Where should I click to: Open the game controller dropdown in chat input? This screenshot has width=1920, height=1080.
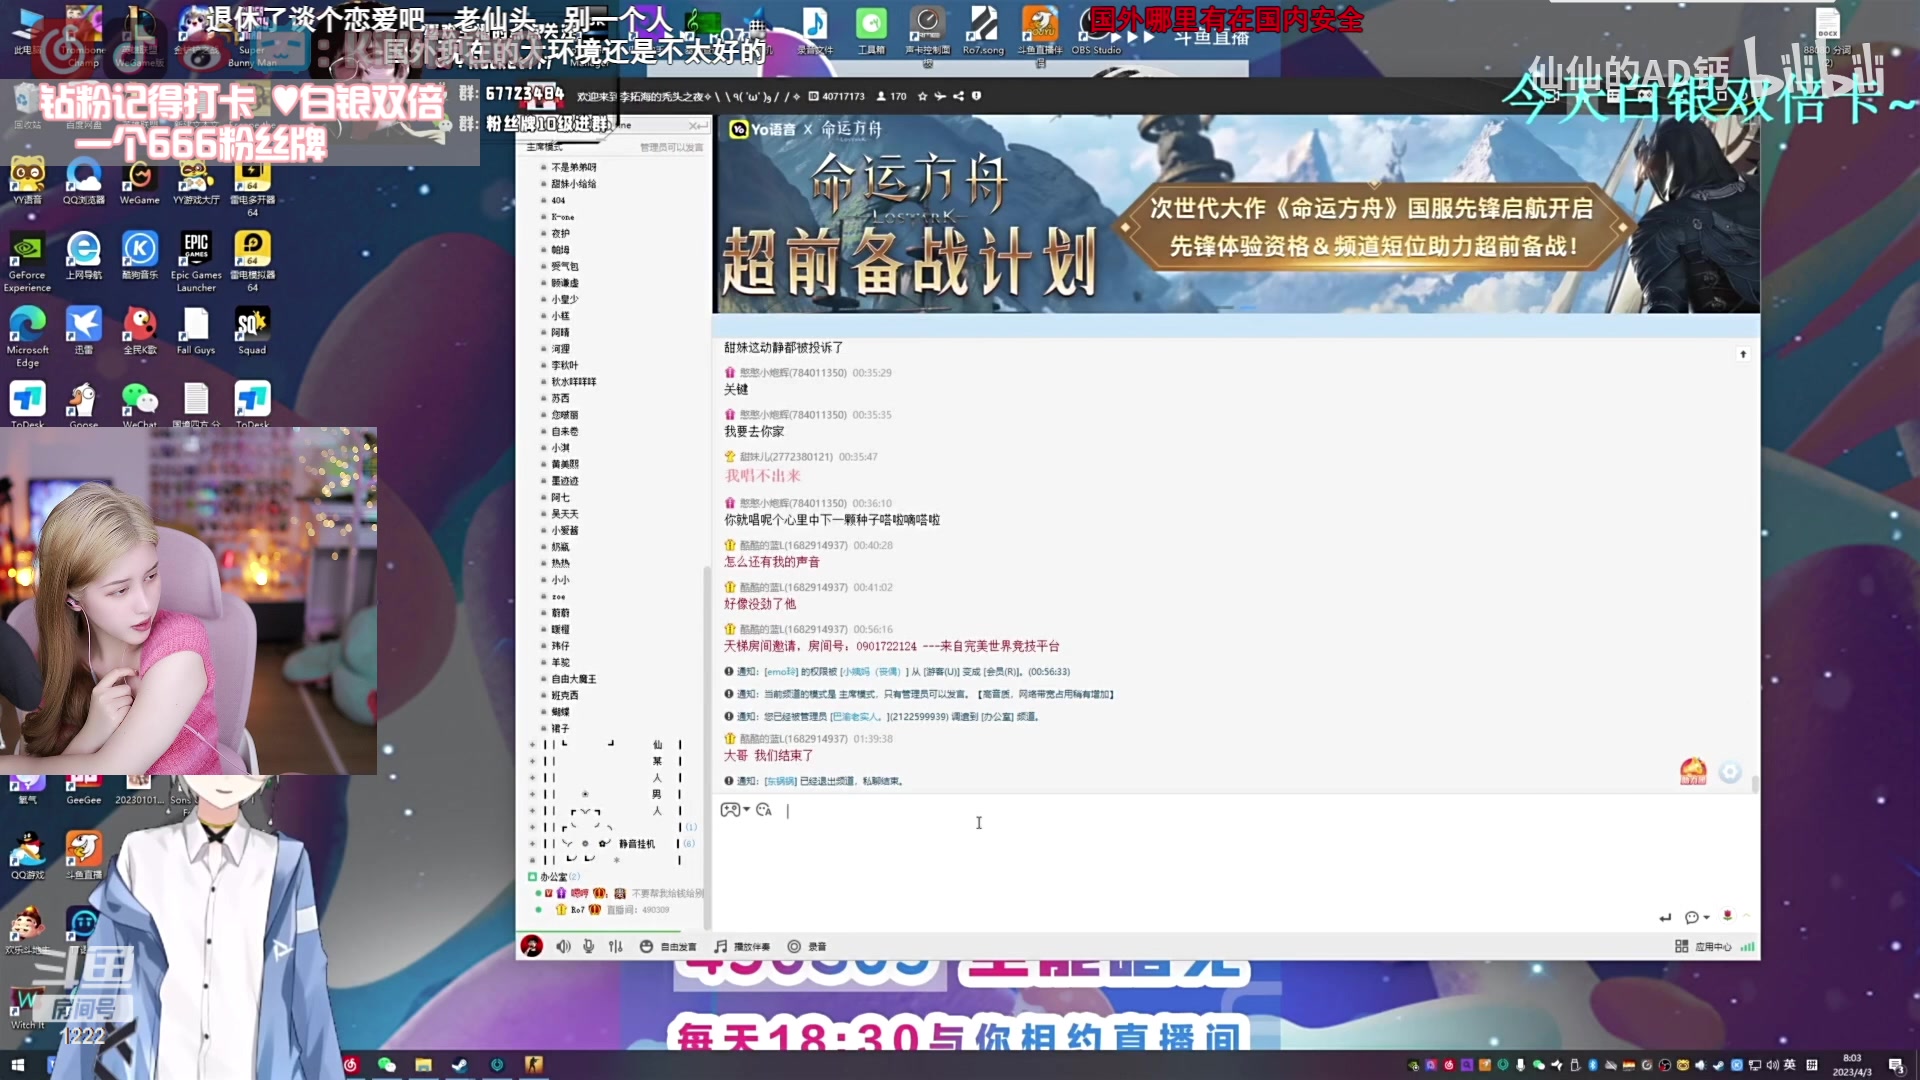coord(735,810)
